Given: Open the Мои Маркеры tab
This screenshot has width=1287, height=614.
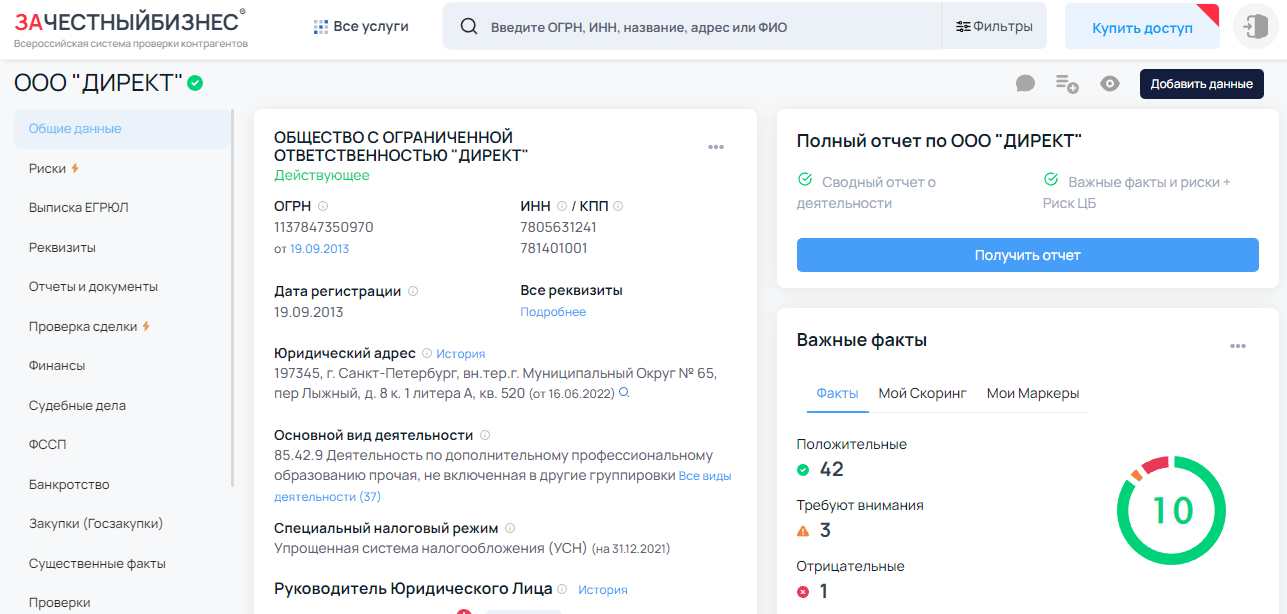Looking at the screenshot, I should point(1033,393).
